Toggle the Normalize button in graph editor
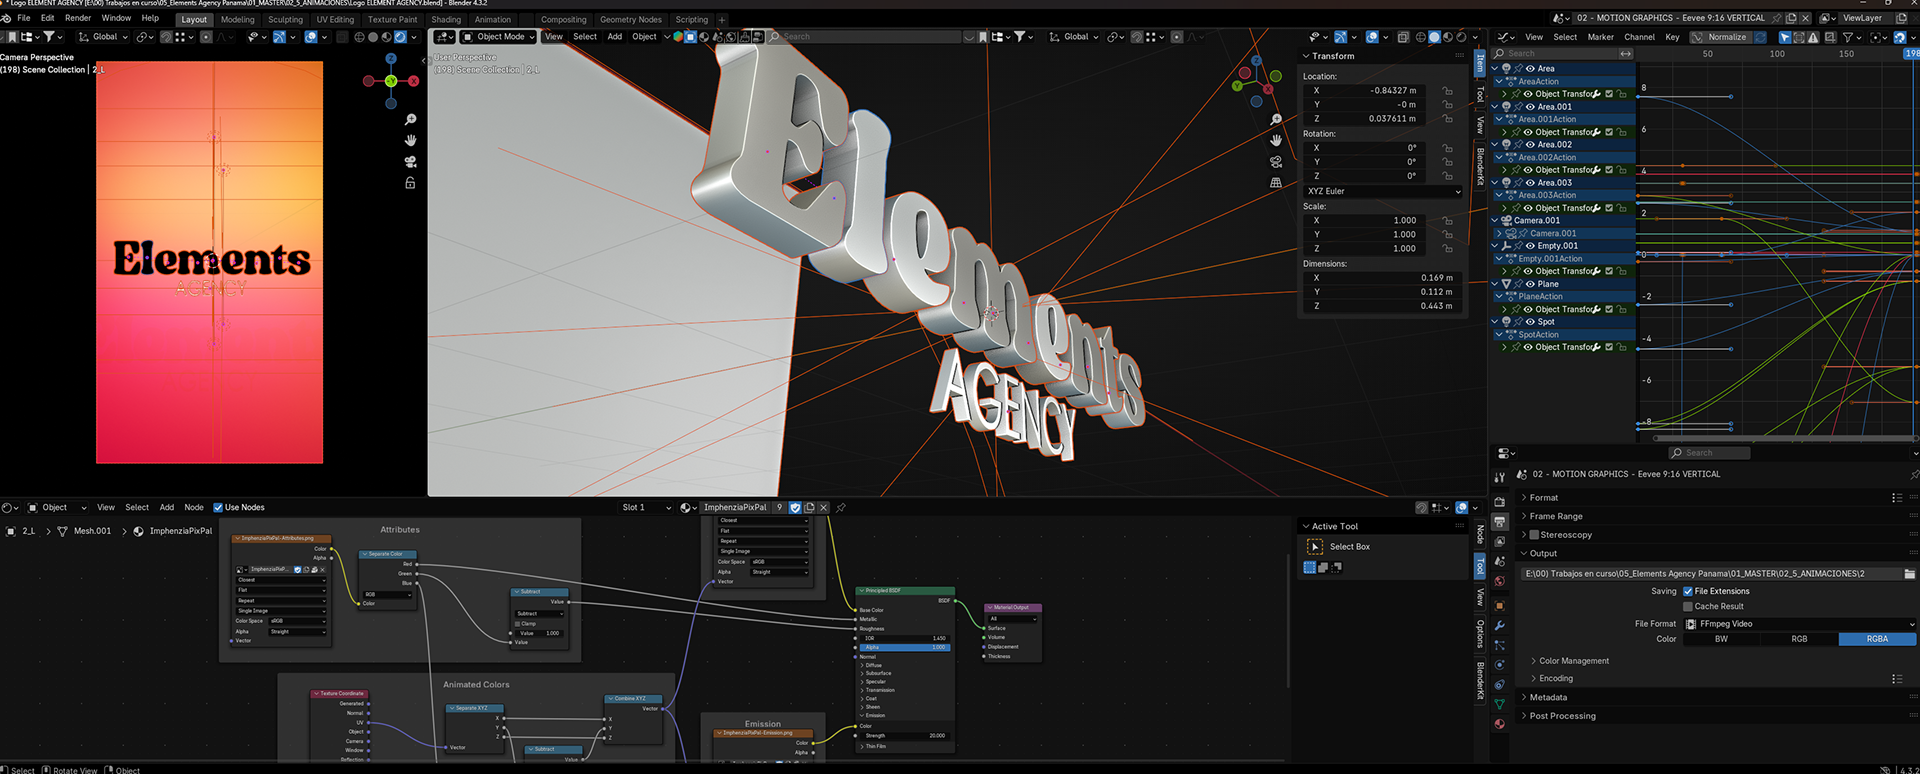 1720,37
